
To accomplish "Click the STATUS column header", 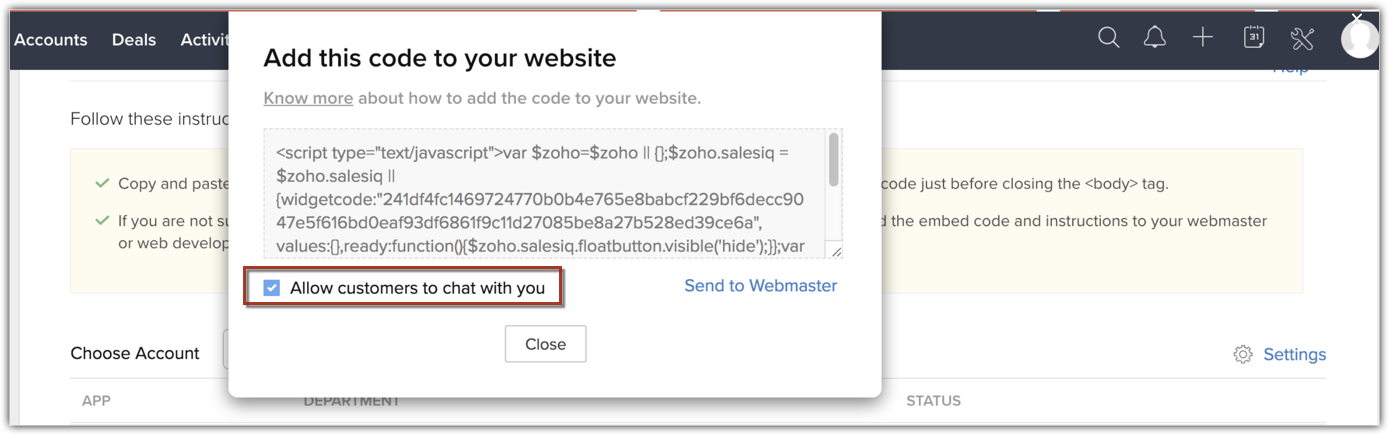I will (933, 401).
